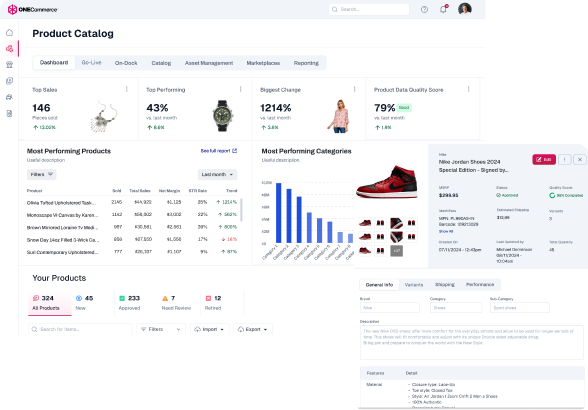Open the On-Dock tab
This screenshot has width=588, height=410.
point(126,63)
